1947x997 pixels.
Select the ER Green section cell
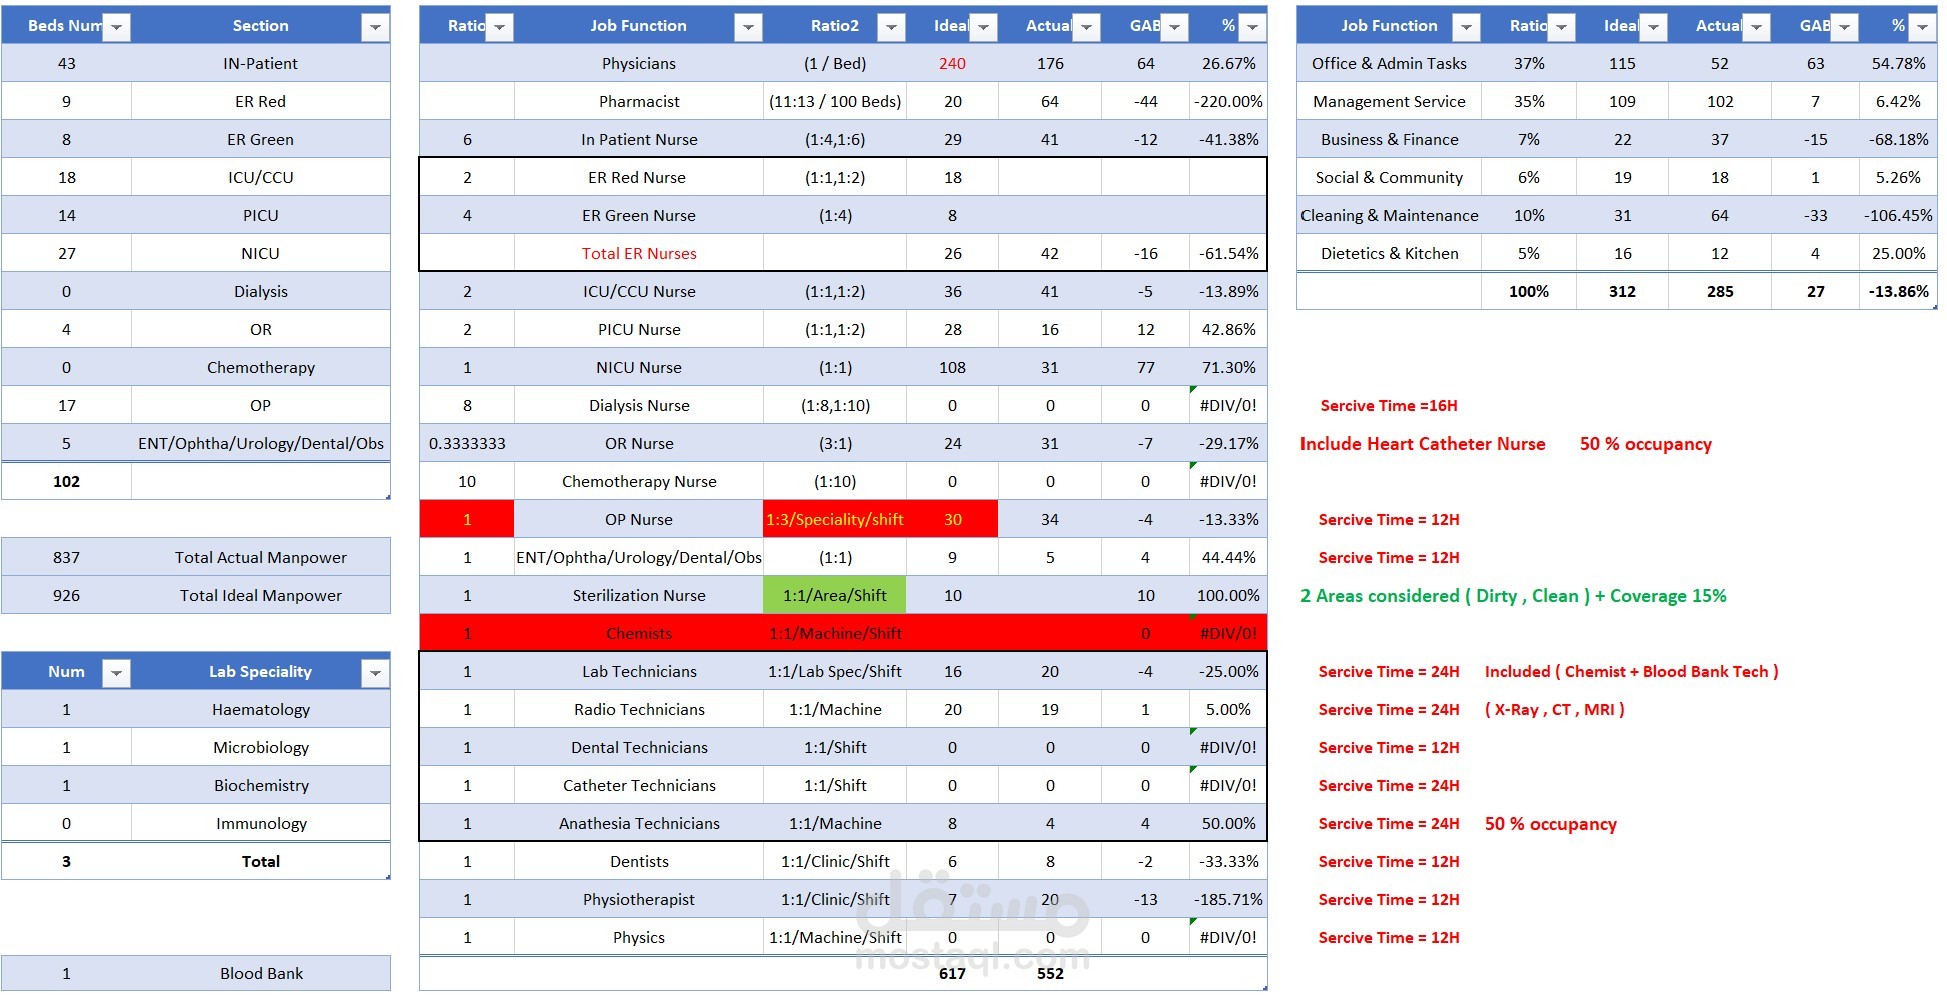(x=260, y=139)
